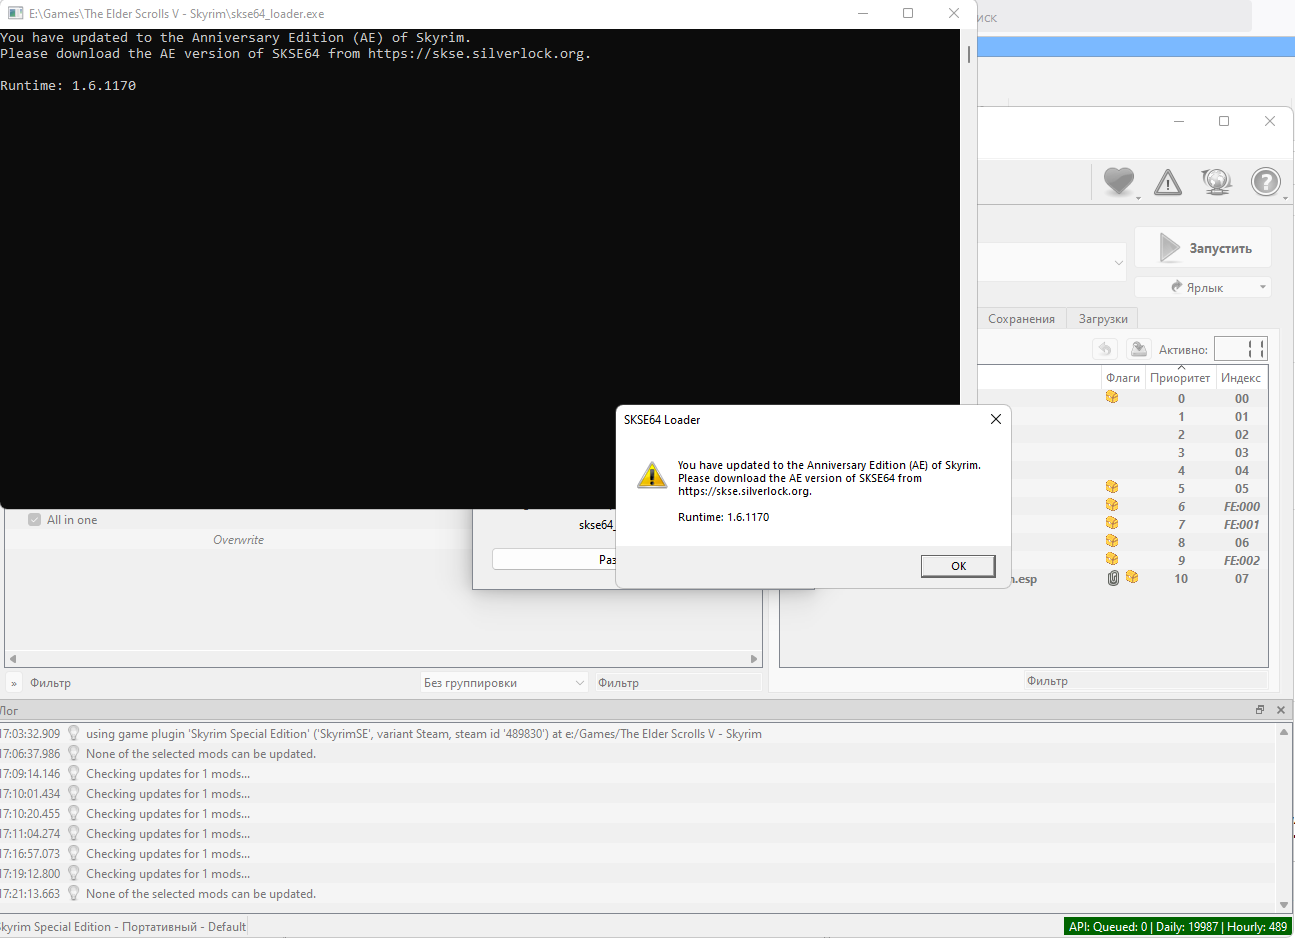1295x938 pixels.
Task: Click the 'Skyrim Special Edition - Портативный - Default' status text
Action: click(123, 927)
